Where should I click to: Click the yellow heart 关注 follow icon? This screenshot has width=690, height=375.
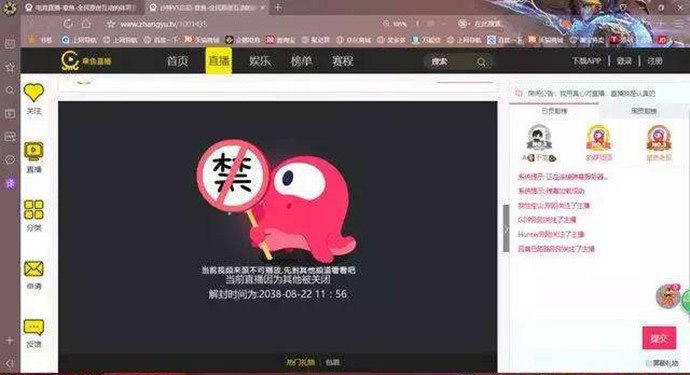point(34,92)
